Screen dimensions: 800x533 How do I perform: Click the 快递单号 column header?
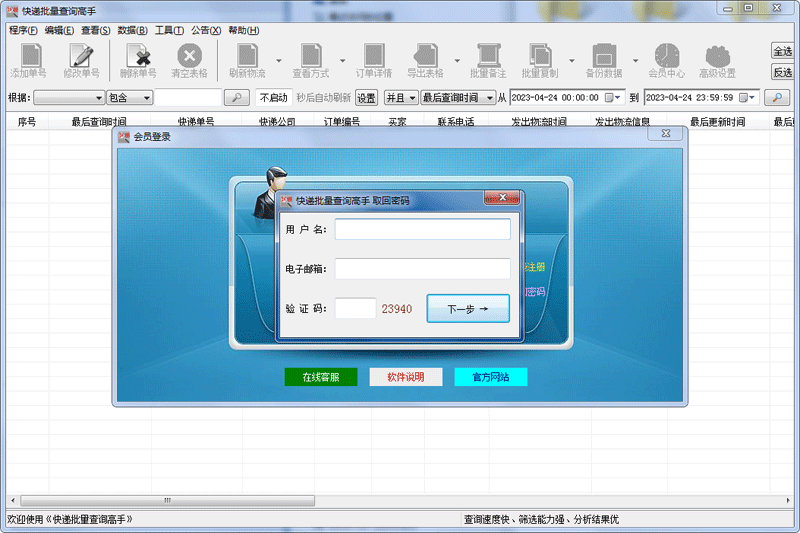[x=196, y=122]
